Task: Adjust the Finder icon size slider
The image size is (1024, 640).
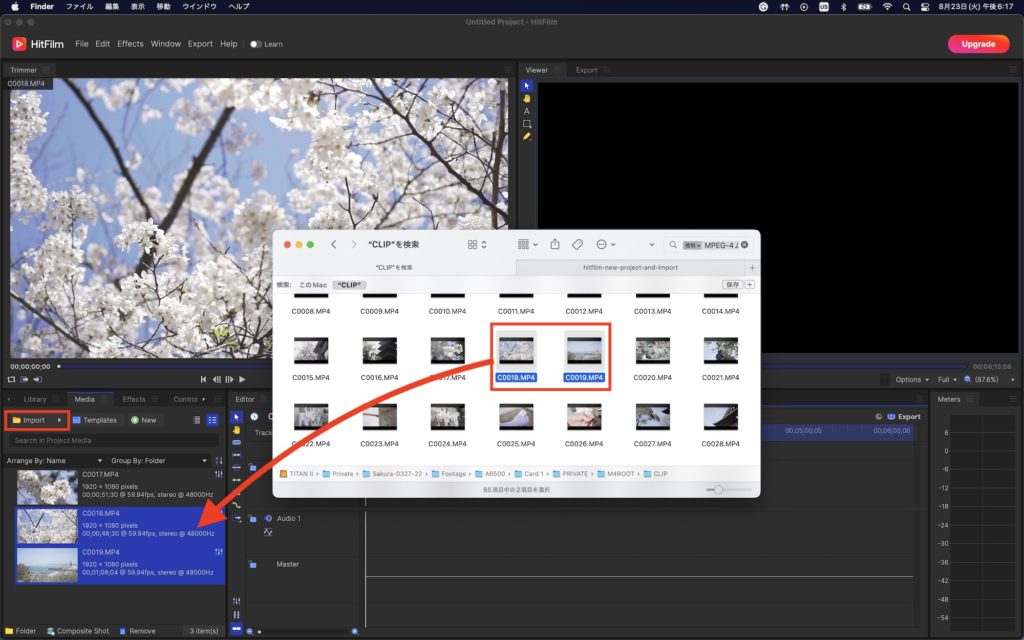Action: coord(718,489)
